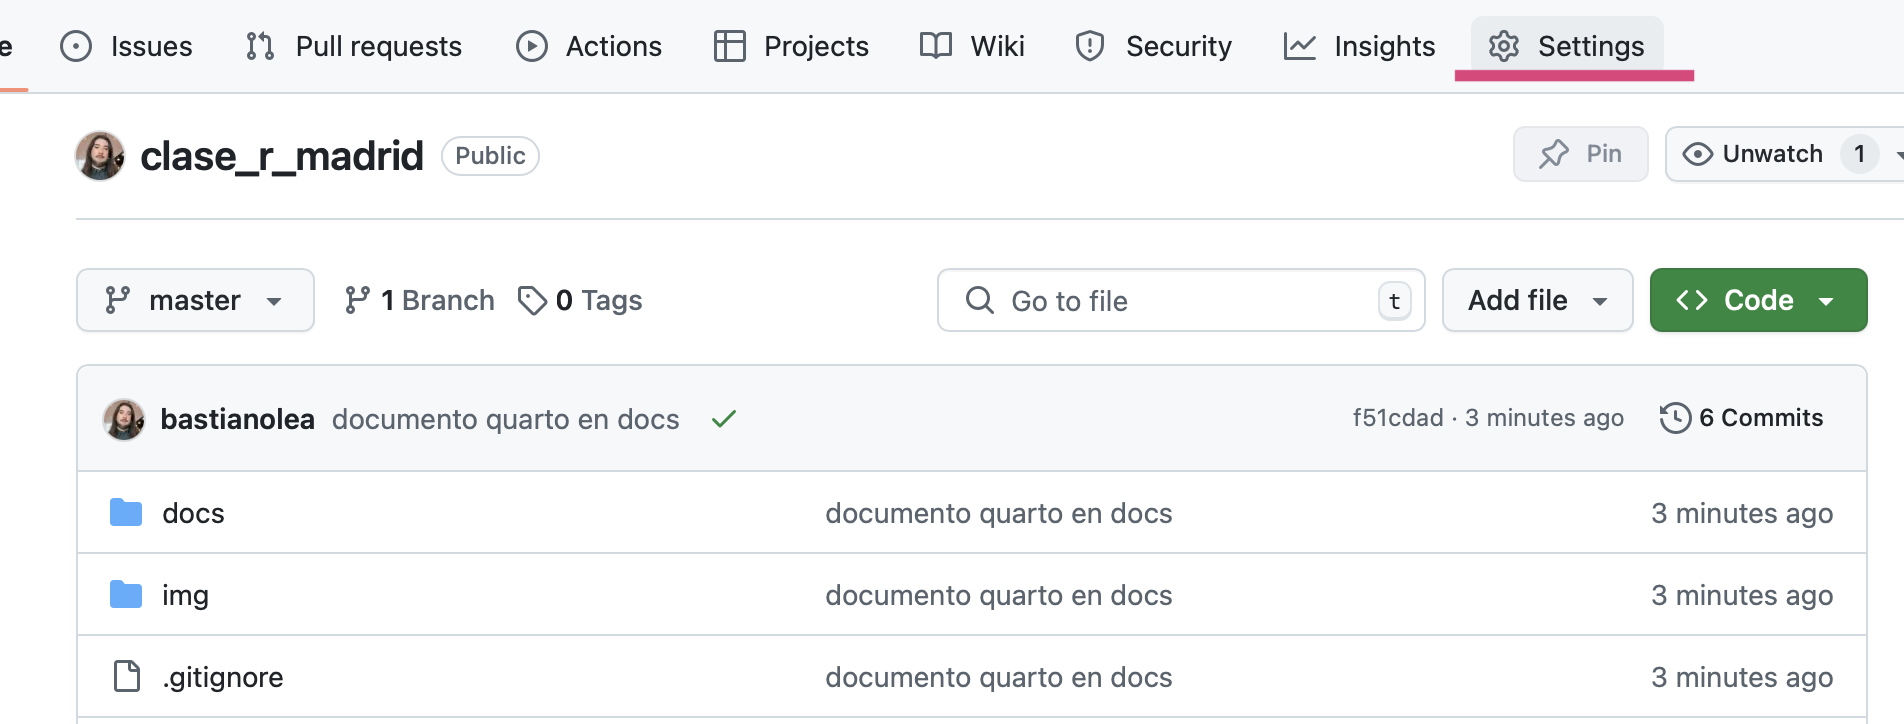View the 1 Branch link
The width and height of the screenshot is (1904, 724).
[x=419, y=300]
